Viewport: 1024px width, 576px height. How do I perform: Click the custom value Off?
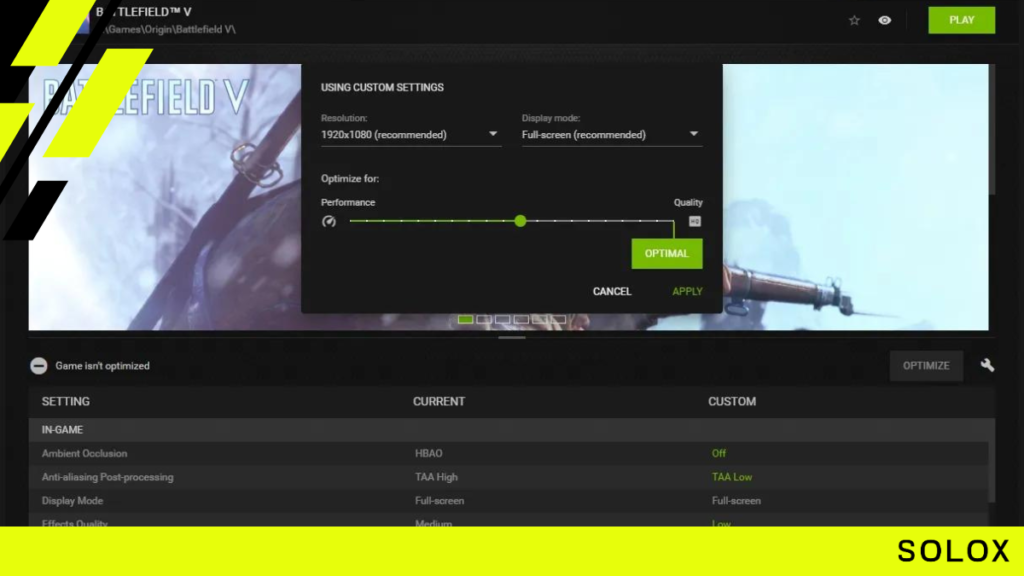point(718,453)
